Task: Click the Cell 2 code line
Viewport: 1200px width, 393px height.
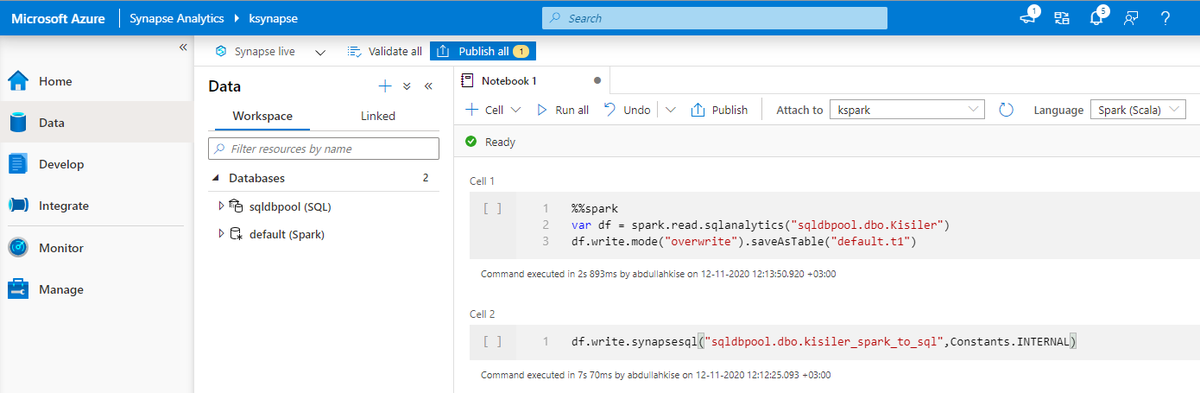Action: click(x=824, y=342)
